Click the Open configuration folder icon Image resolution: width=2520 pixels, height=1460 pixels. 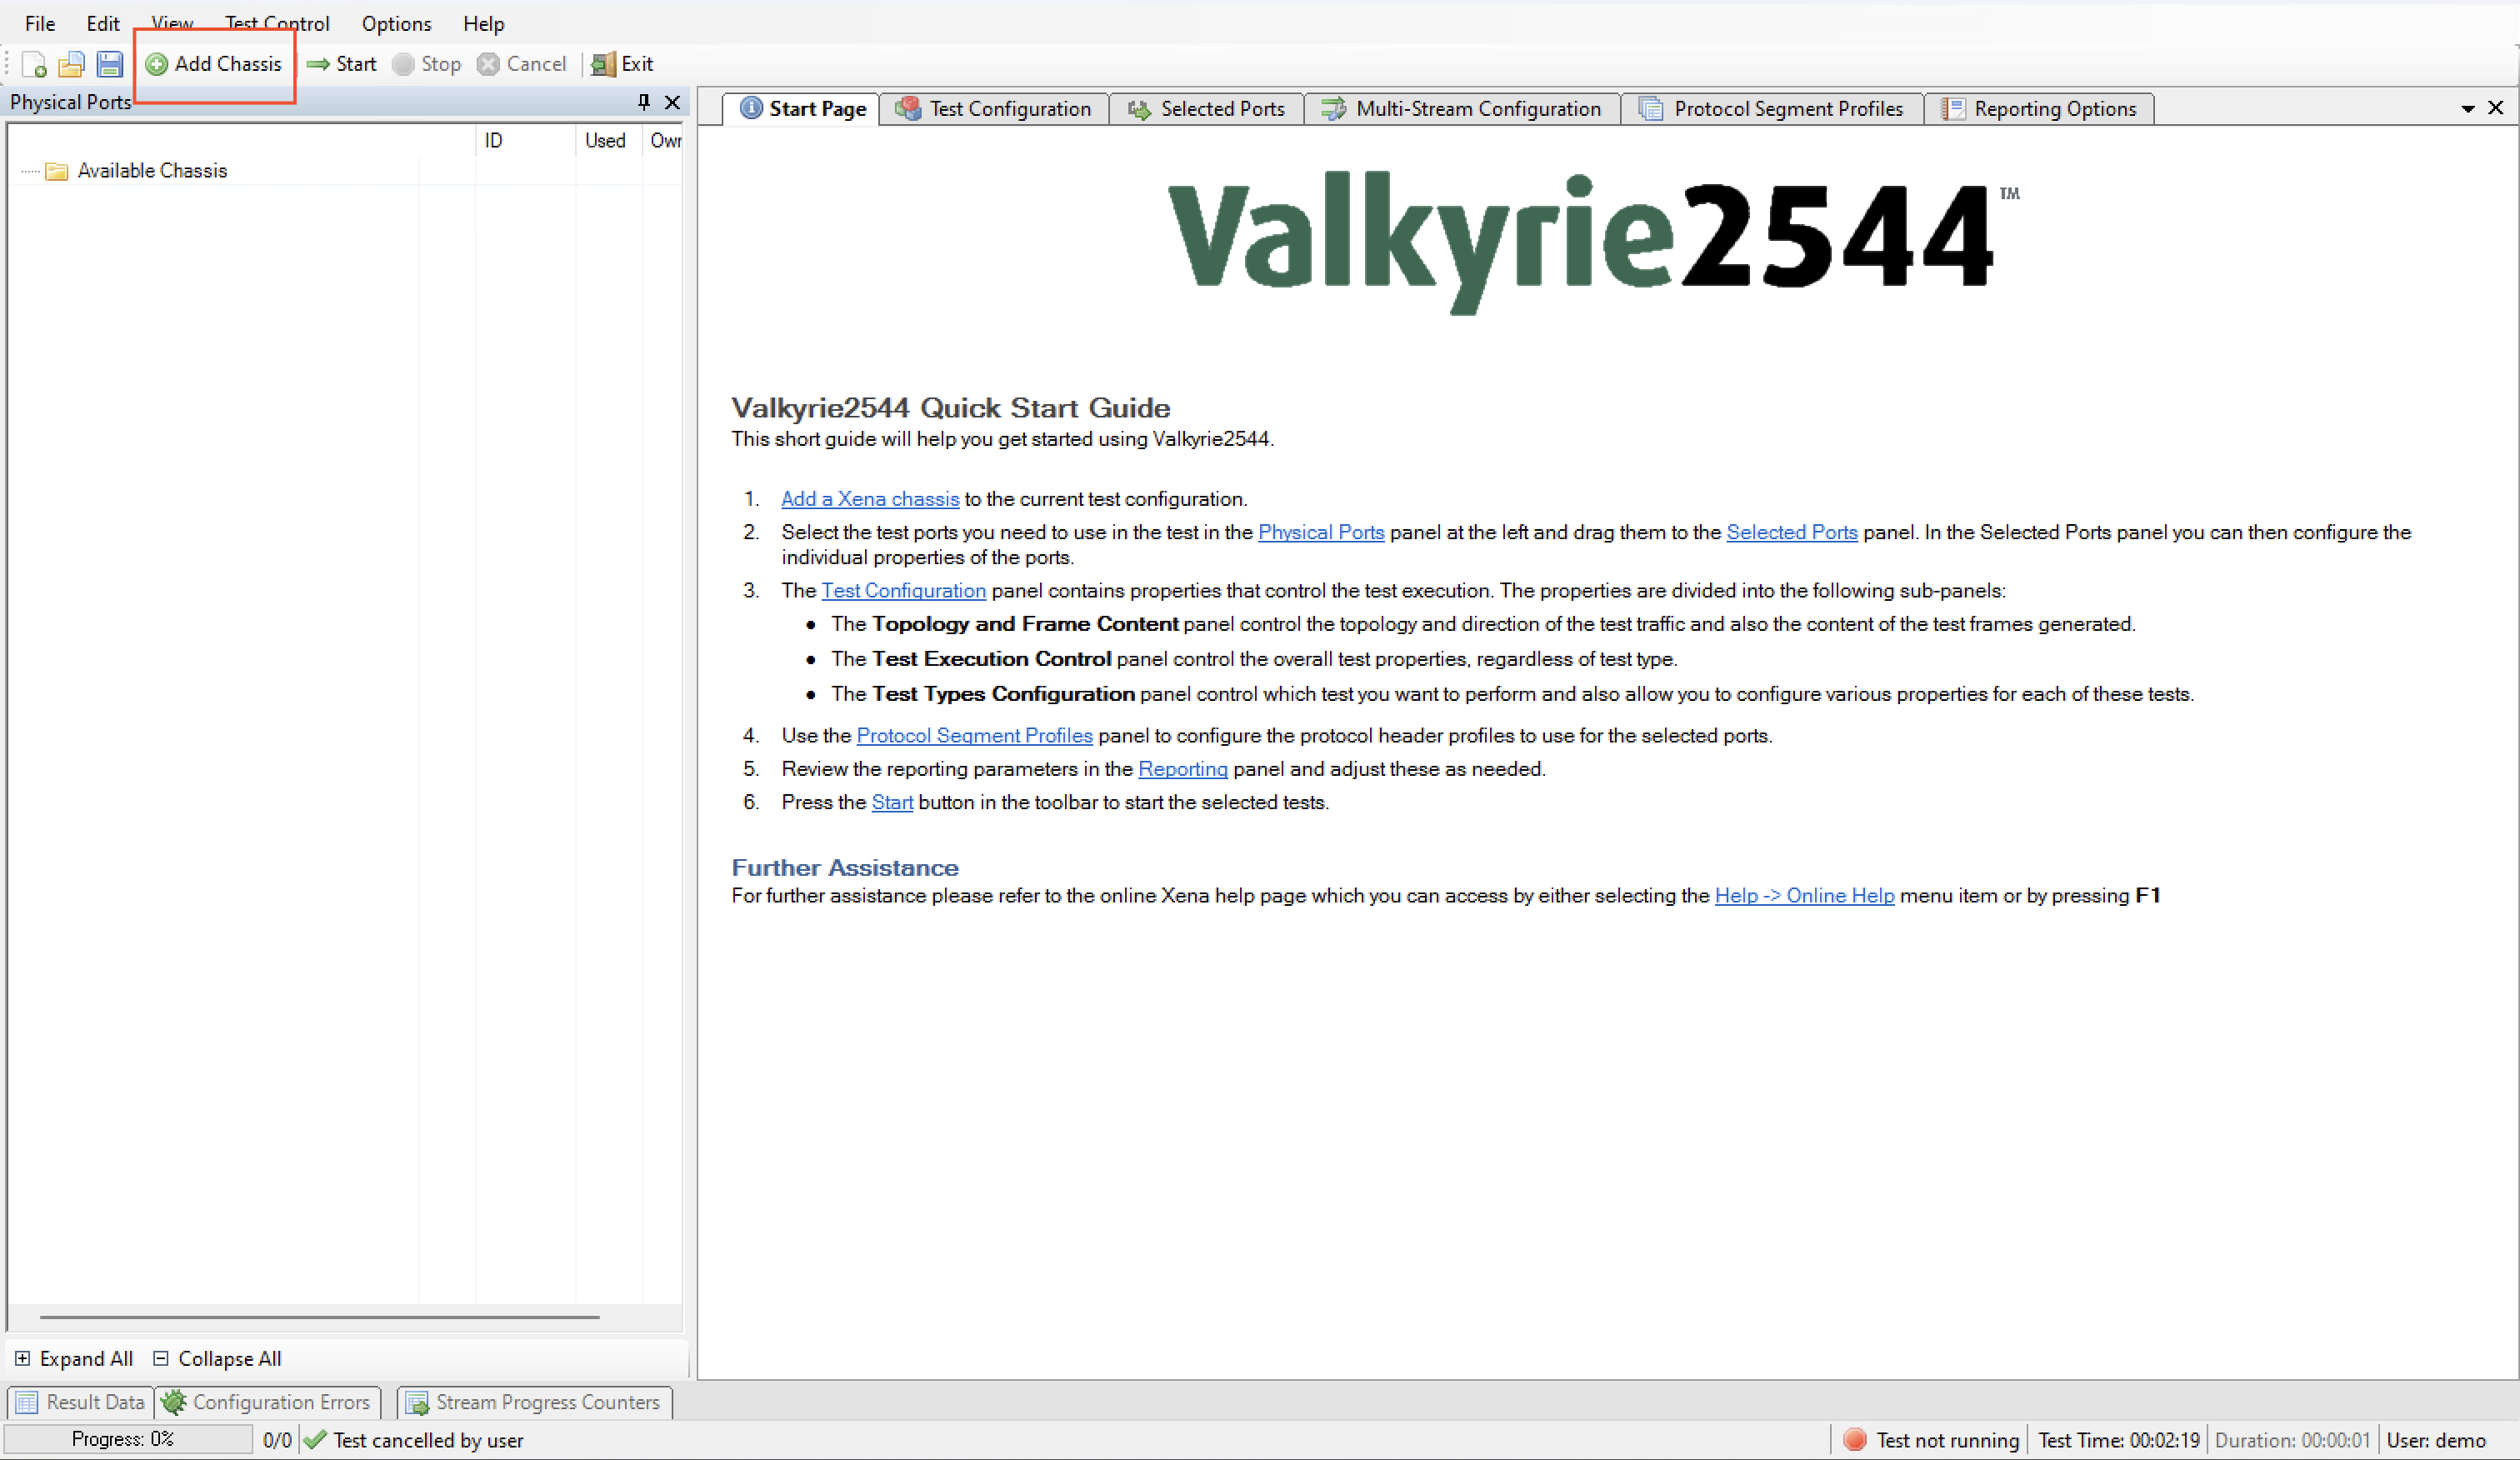click(x=71, y=64)
